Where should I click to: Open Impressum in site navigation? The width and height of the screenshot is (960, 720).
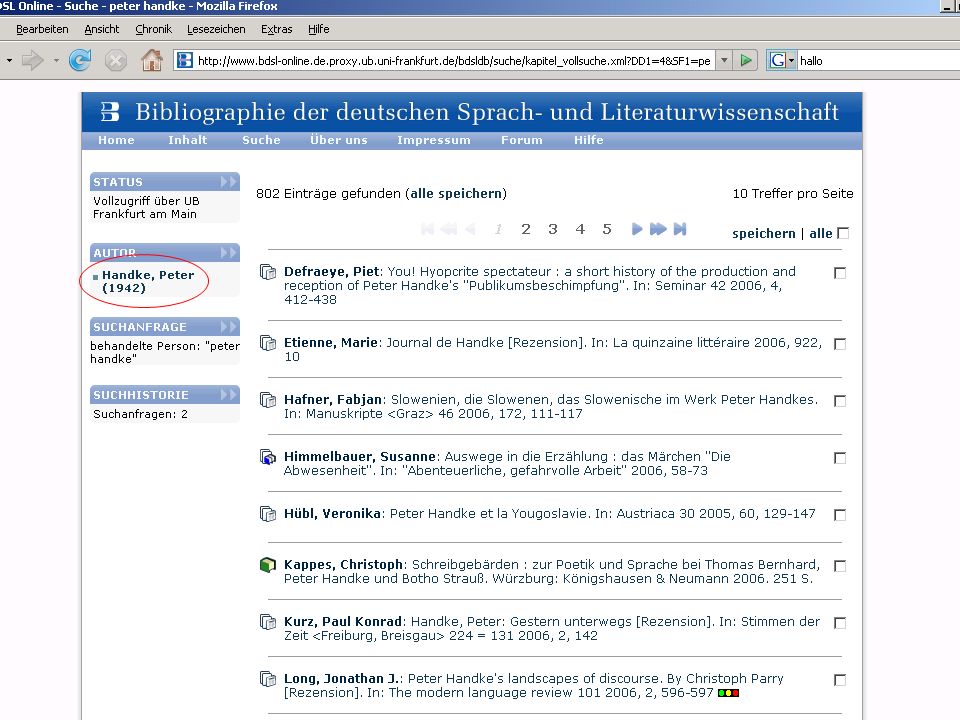pyautogui.click(x=434, y=140)
